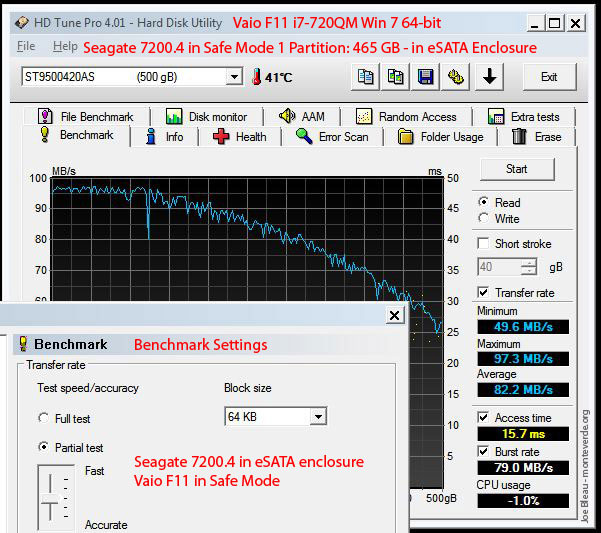Click the Info tab blue icon
Screen dimensions: 601x533
click(151, 136)
